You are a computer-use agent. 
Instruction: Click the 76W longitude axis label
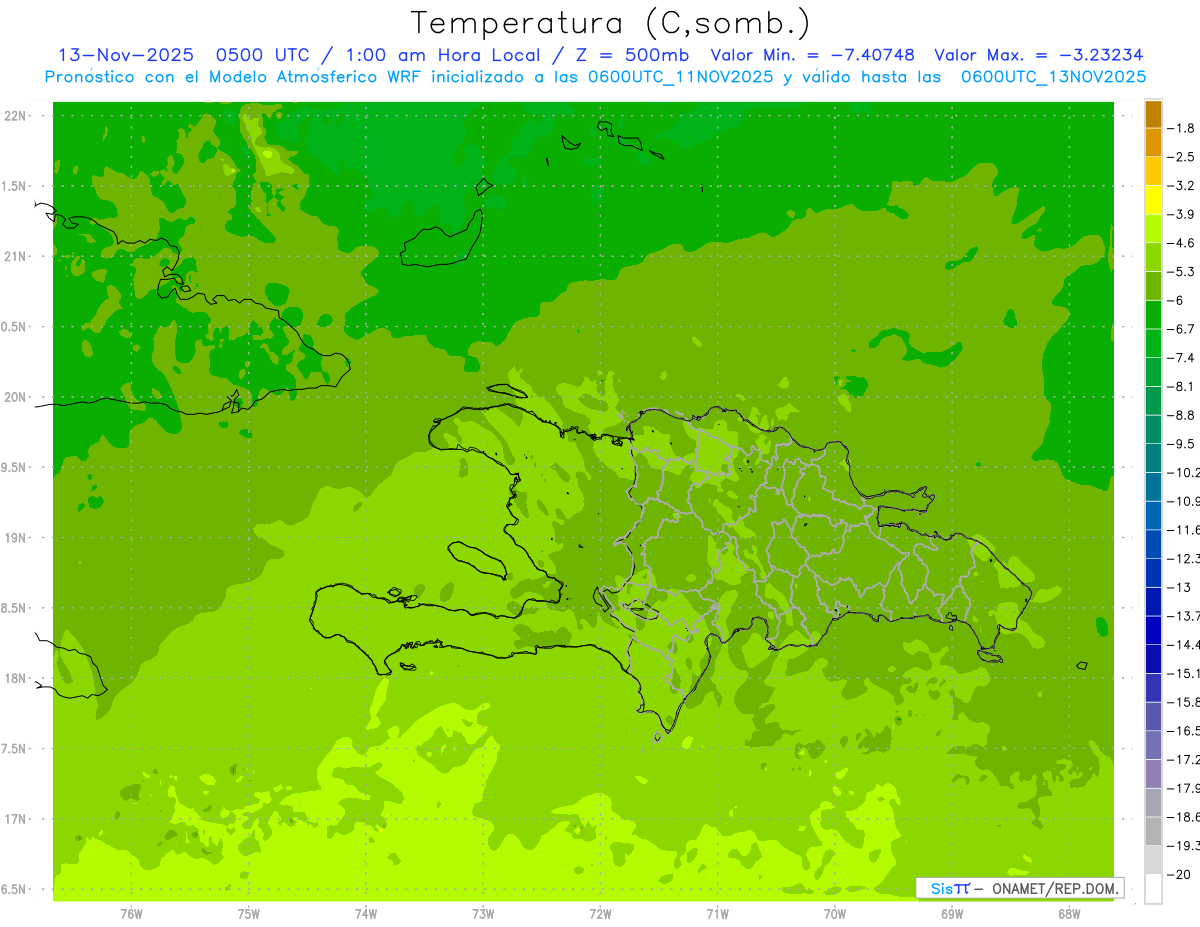(x=131, y=913)
